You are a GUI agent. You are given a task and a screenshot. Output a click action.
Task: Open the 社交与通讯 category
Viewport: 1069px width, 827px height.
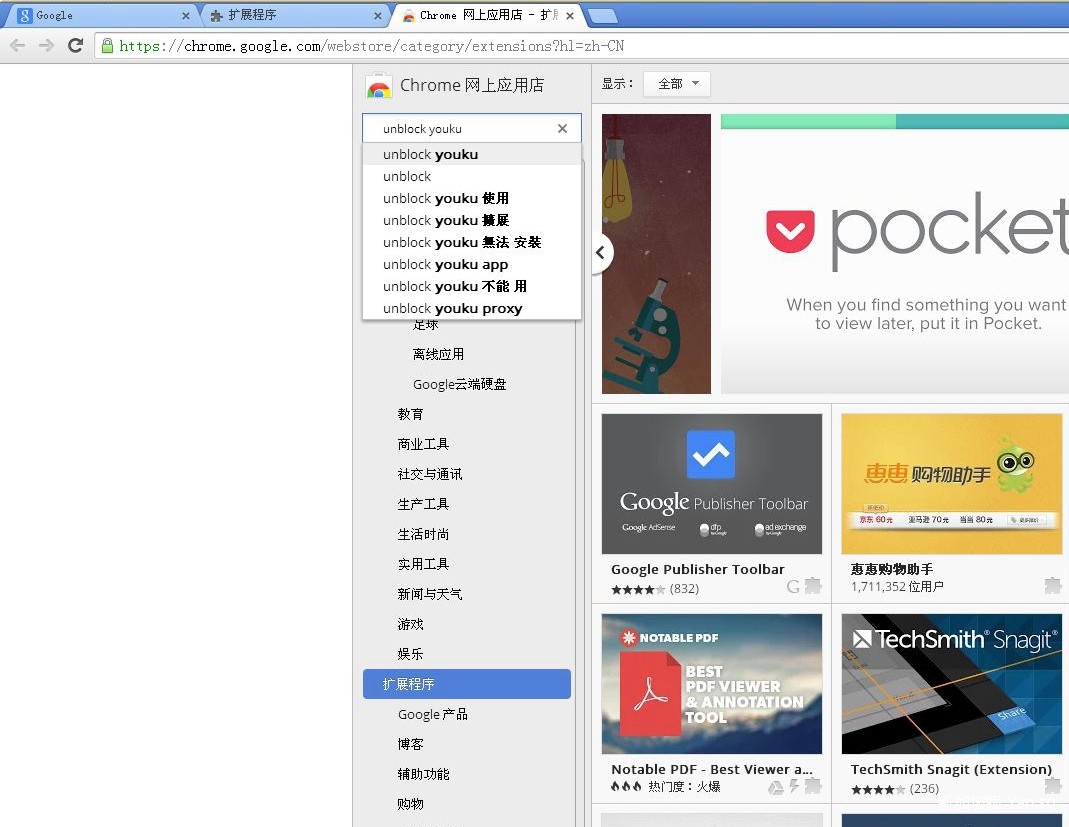coord(430,474)
